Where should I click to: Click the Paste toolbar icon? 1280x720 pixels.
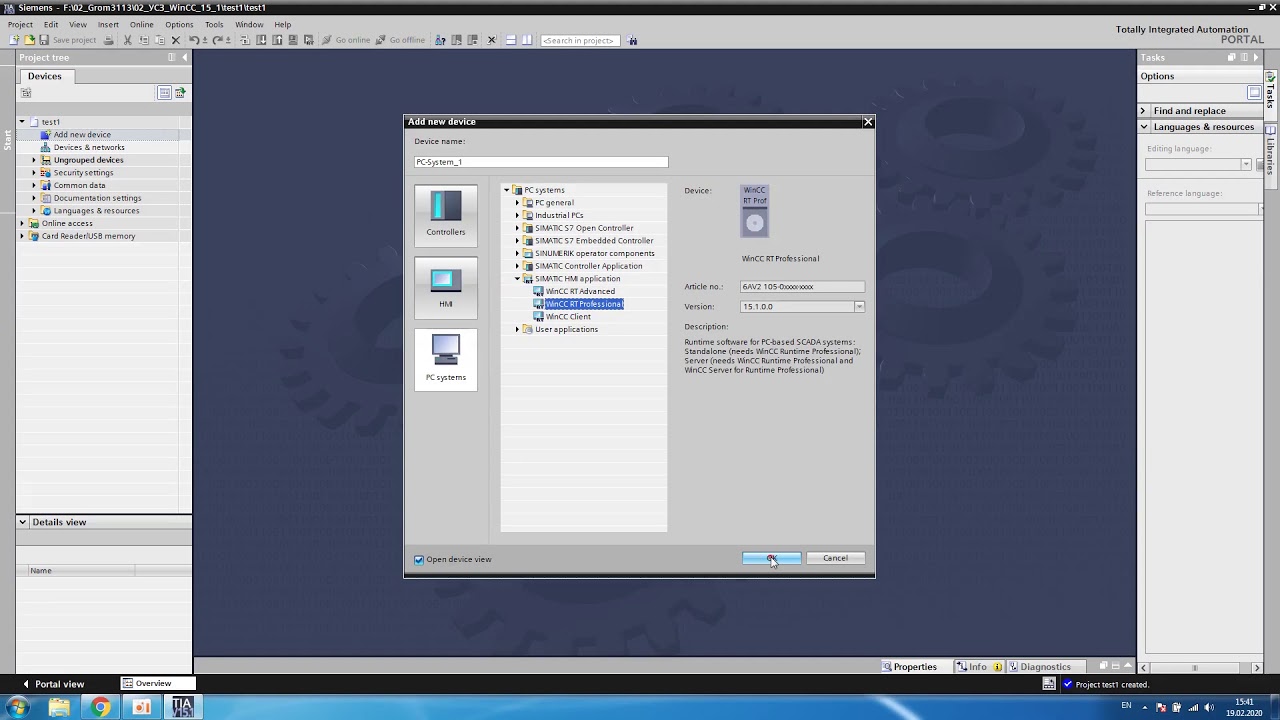160,40
